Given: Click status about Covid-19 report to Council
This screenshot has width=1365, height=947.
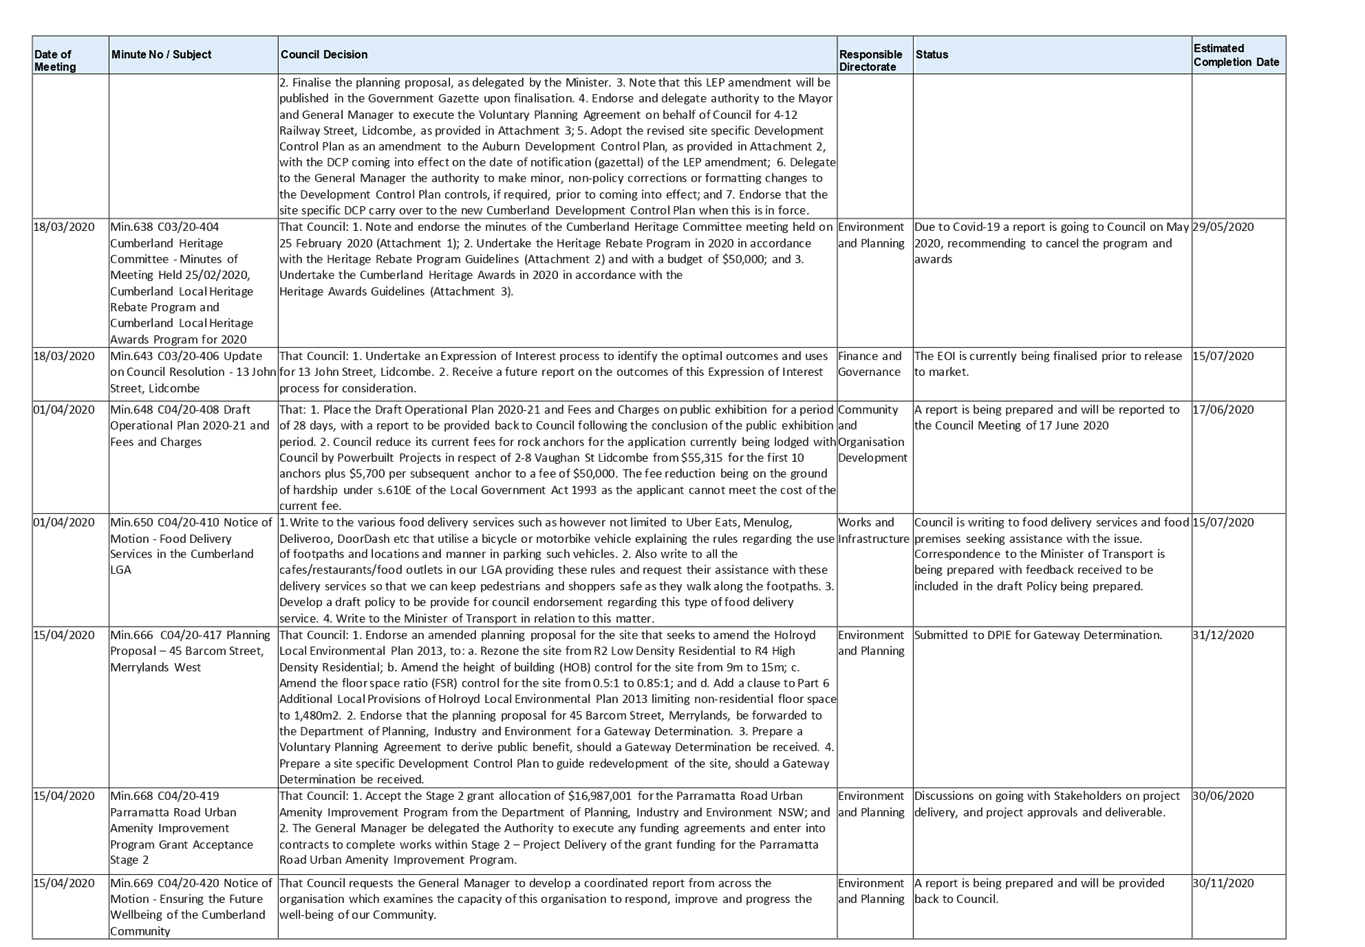Looking at the screenshot, I should point(1052,243).
